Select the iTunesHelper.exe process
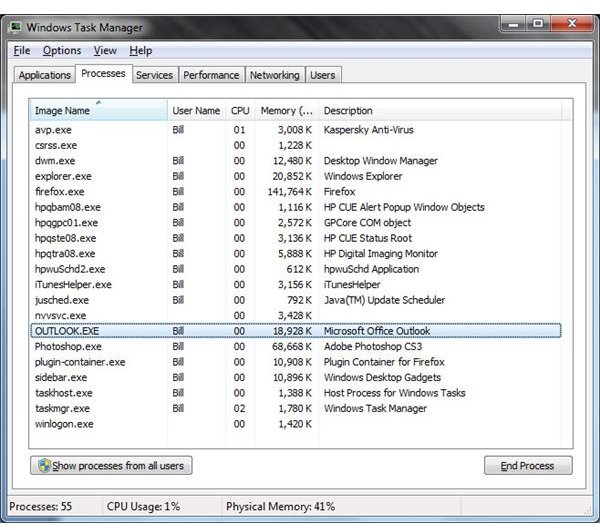The width and height of the screenshot is (600, 530). click(295, 285)
